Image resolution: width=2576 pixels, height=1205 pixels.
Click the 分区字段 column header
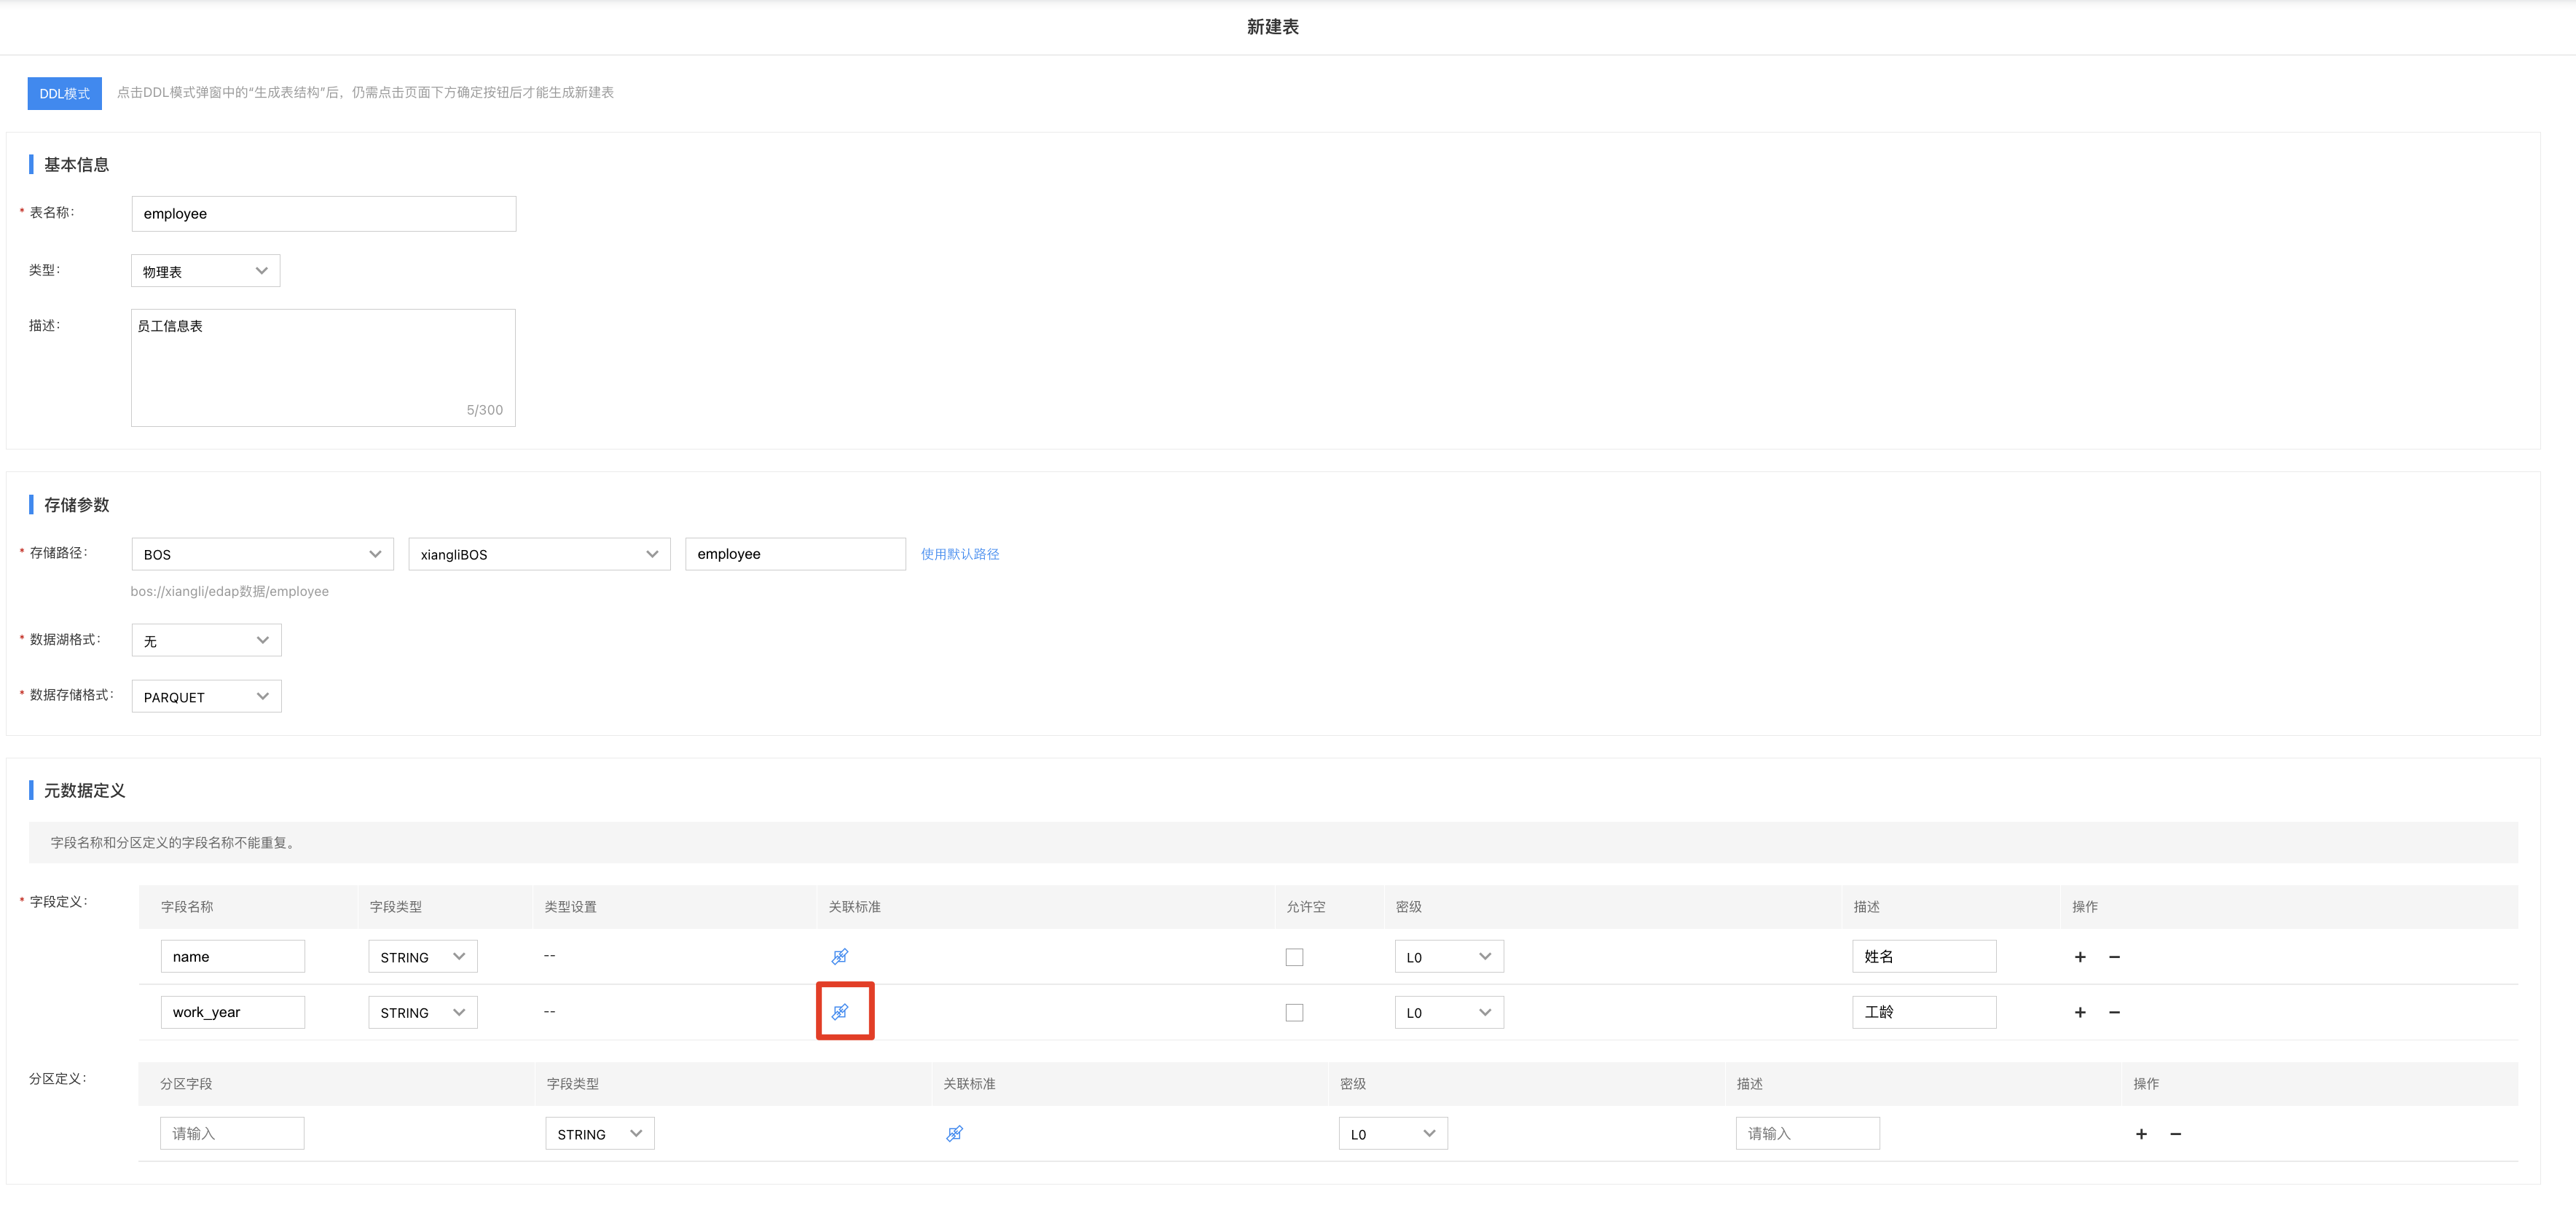tap(186, 1084)
